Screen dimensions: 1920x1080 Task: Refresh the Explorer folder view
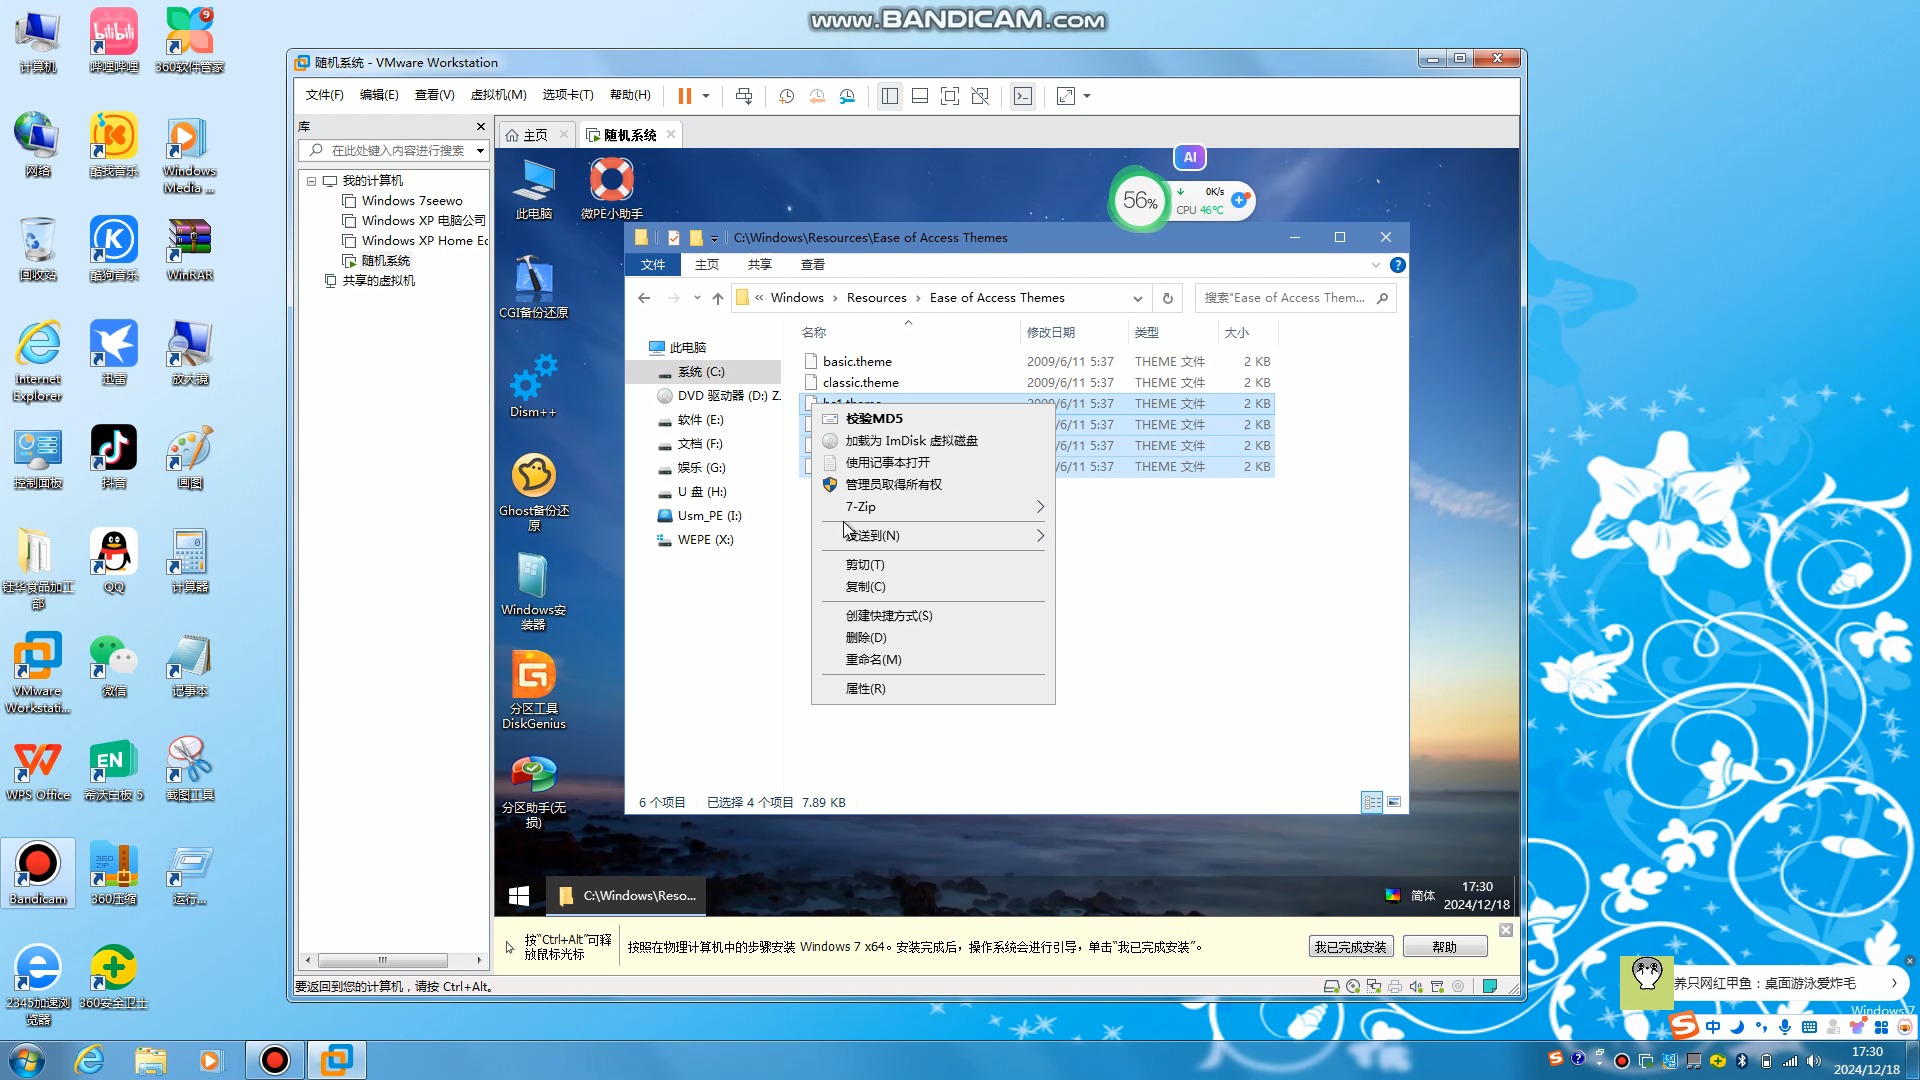coord(1167,298)
